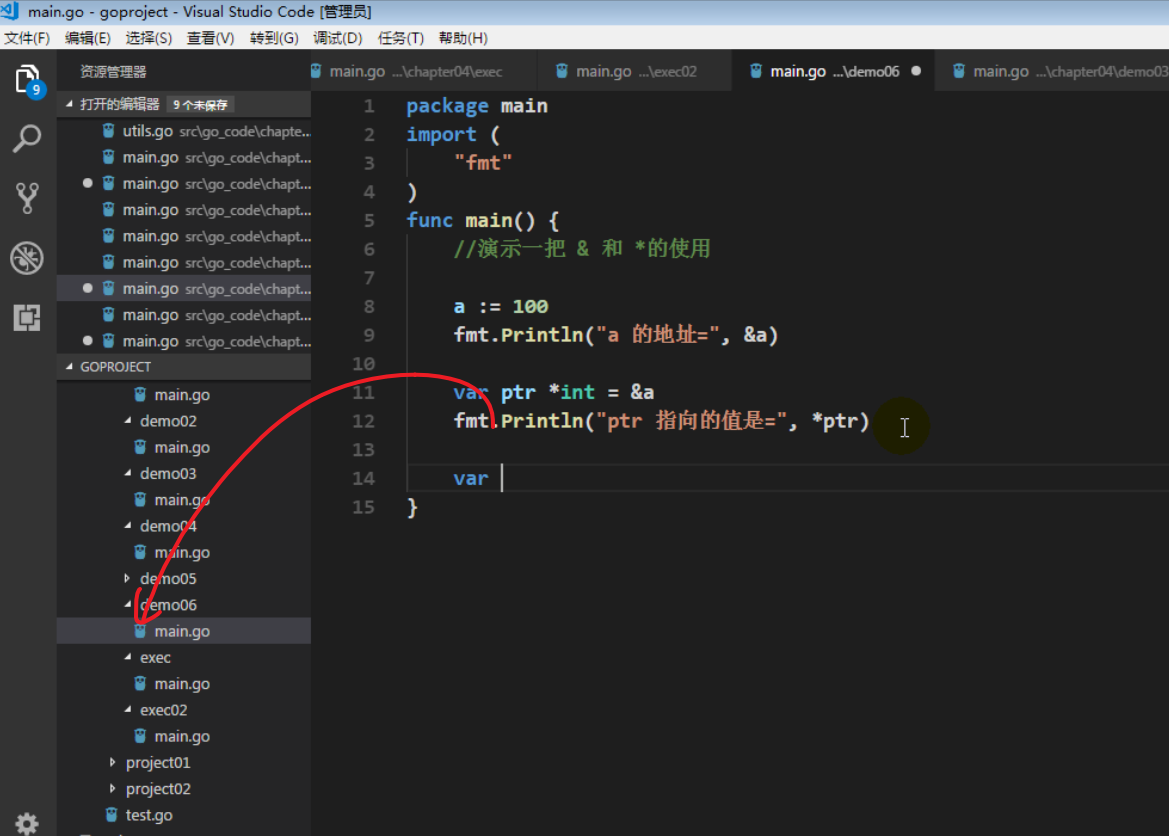
Task: Open main.go under the demo04 folder
Action: pyautogui.click(x=184, y=553)
